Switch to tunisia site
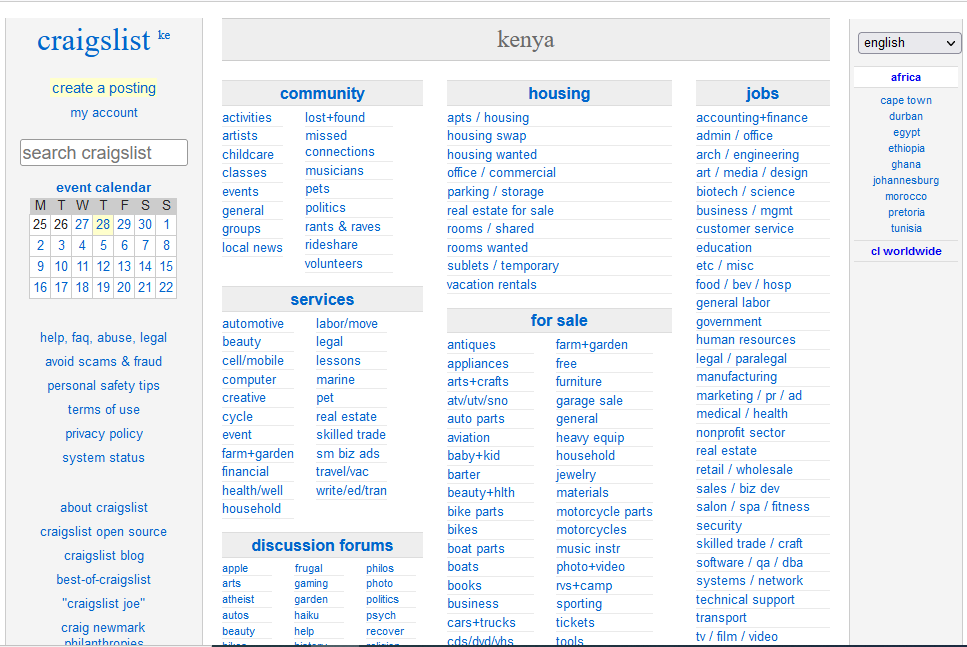Viewport: 967px width, 647px height. 905,228
